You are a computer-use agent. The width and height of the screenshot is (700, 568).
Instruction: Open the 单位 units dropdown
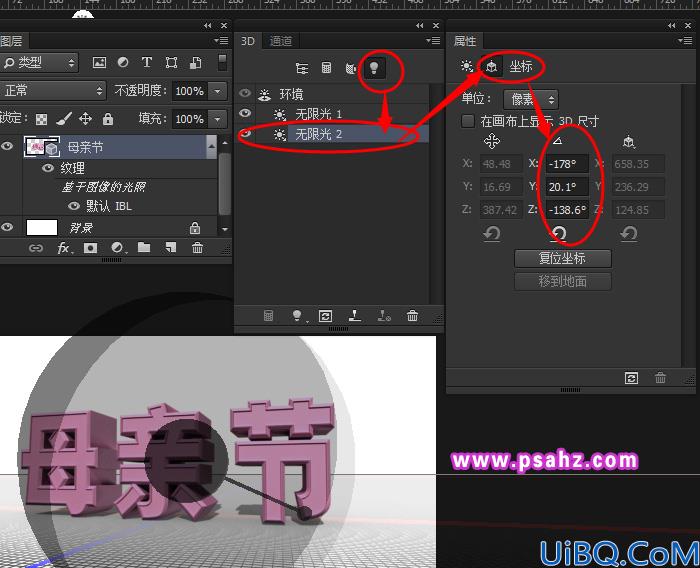(531, 99)
